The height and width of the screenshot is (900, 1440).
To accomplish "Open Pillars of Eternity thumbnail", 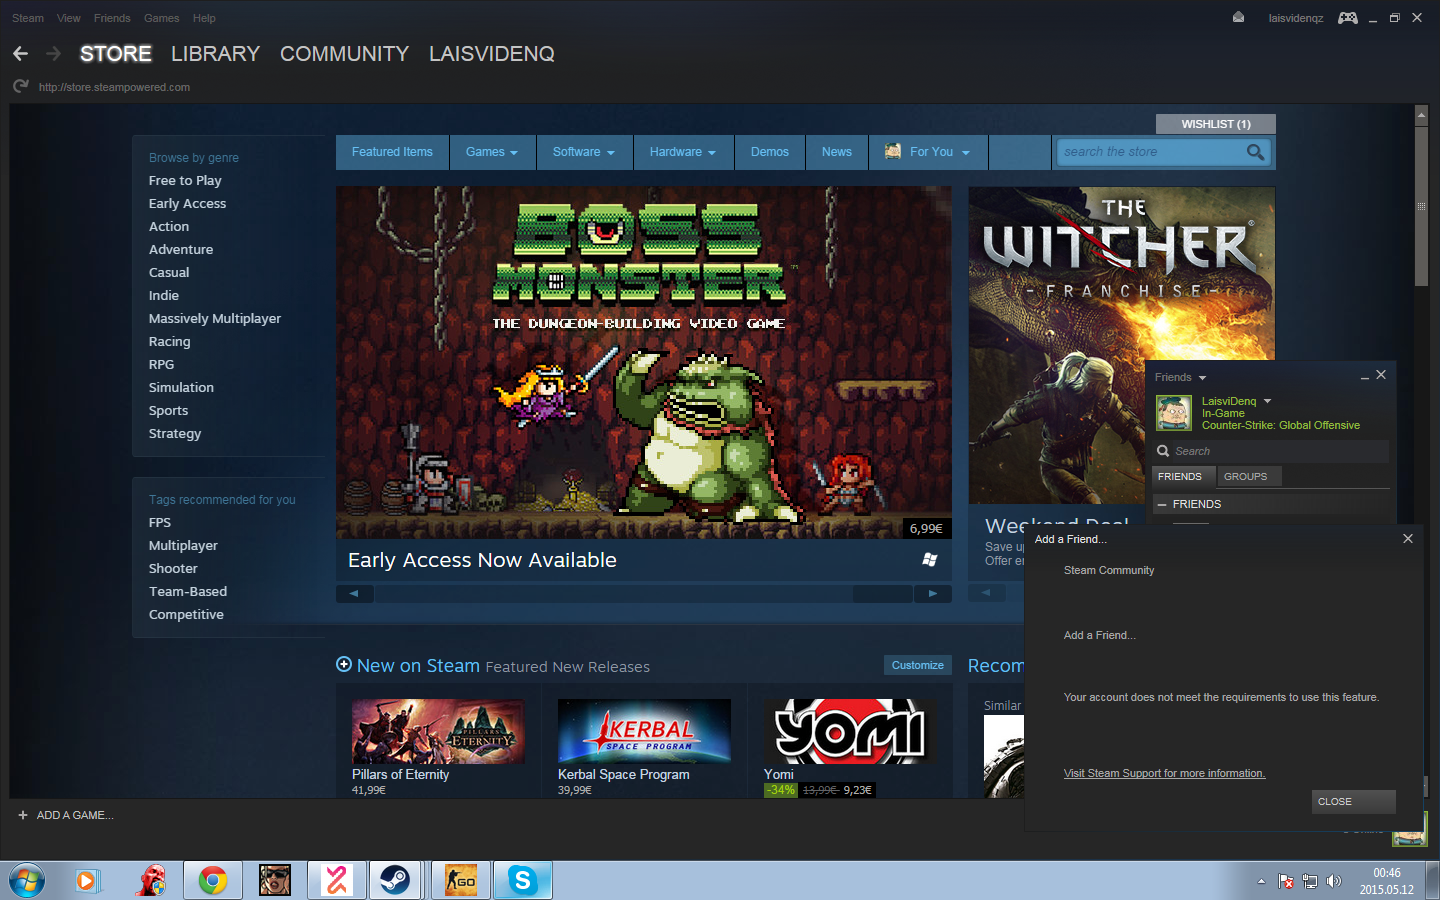I will click(438, 731).
